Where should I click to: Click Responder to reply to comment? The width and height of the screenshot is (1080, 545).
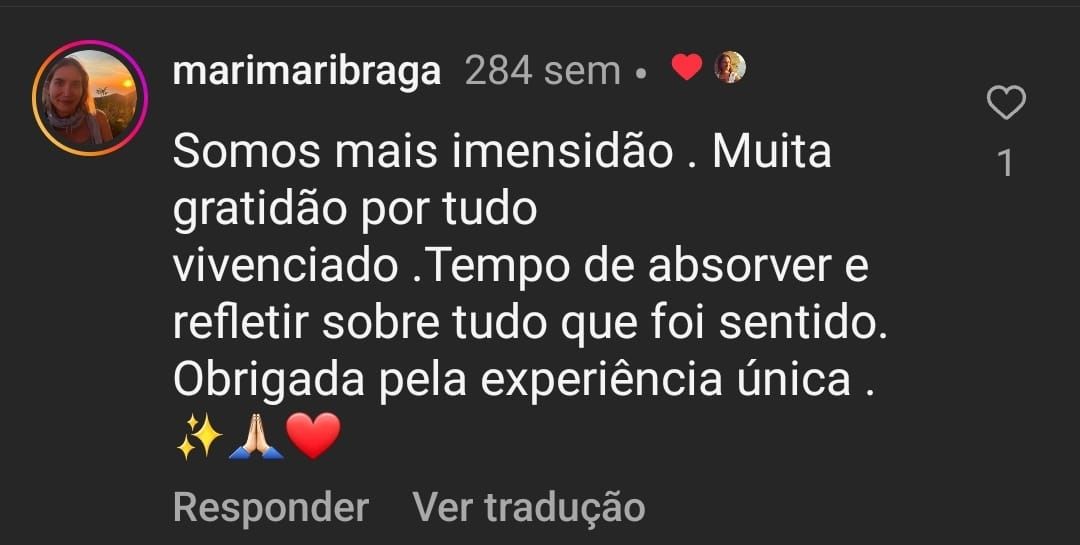271,507
